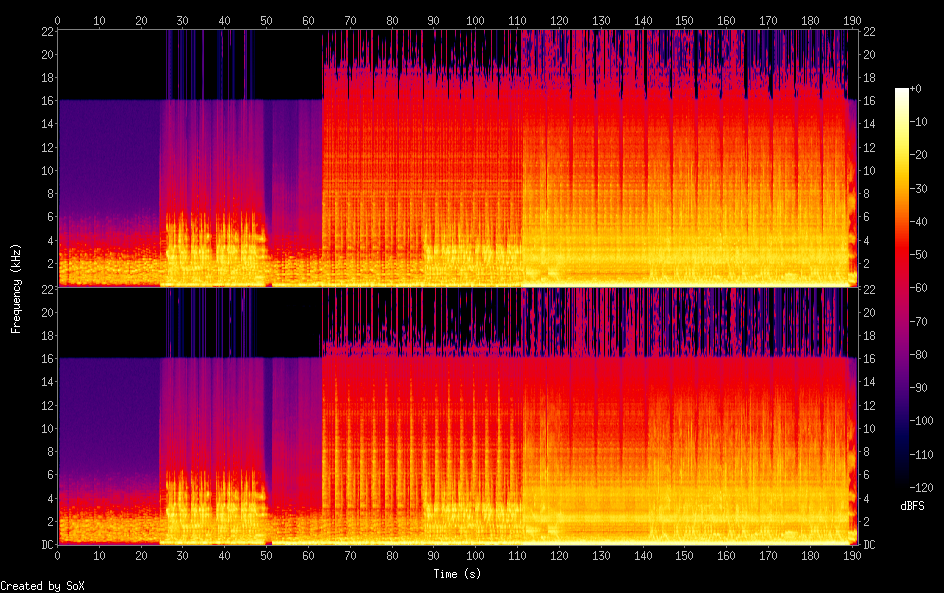Click the 10 kHz label right of lower channel
This screenshot has height=593, width=944.
coord(869,428)
